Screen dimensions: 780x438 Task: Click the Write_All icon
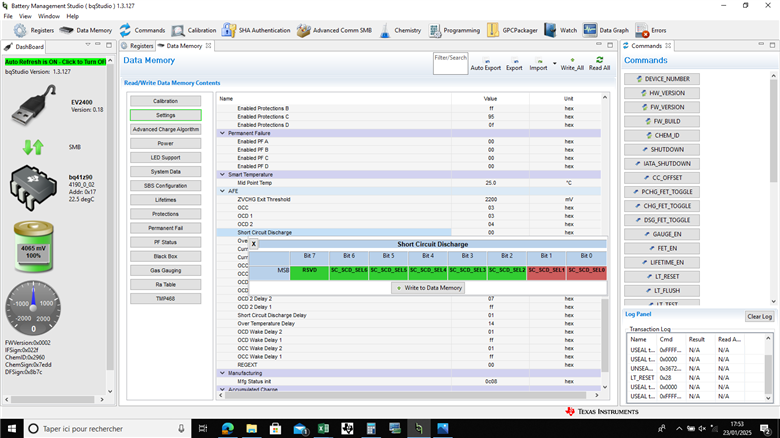click(x=572, y=60)
